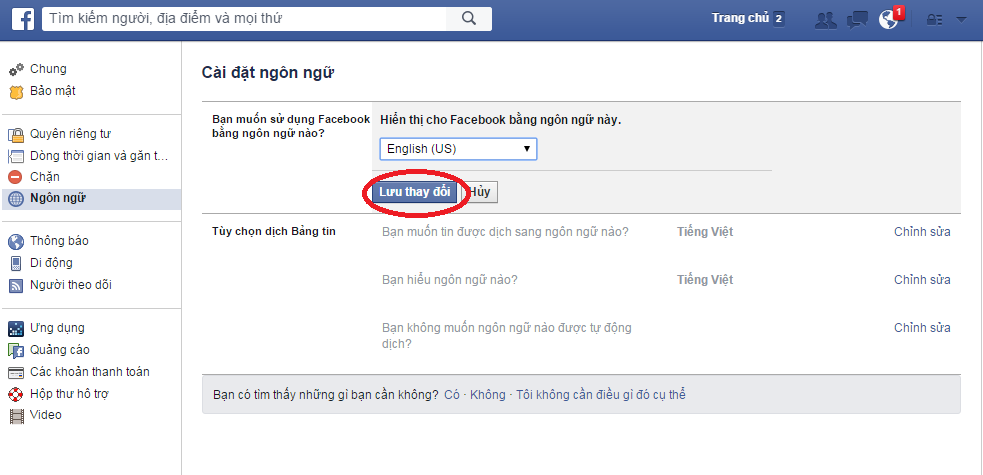Focus the Tìm kiếm search field
The image size is (983, 475).
(244, 19)
